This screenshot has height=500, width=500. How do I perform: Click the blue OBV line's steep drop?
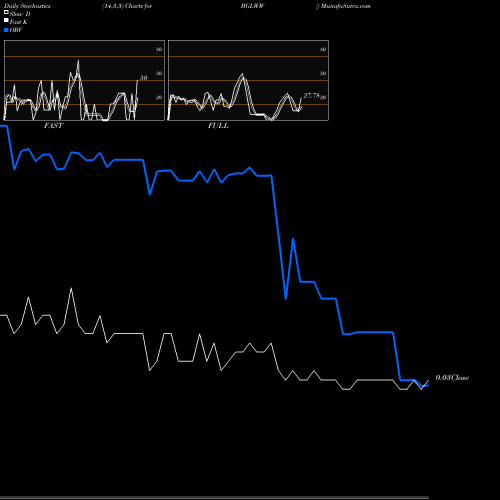[x=279, y=233]
